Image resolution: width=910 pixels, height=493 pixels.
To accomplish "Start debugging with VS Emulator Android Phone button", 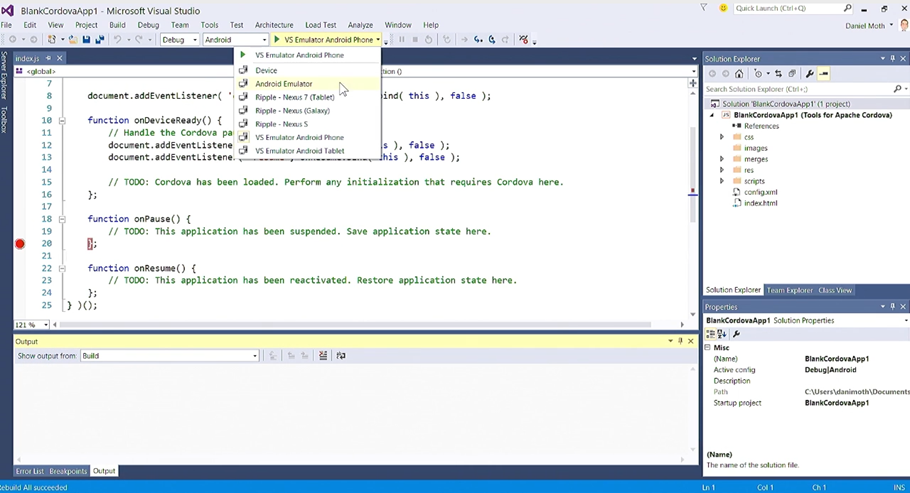I will pyautogui.click(x=324, y=39).
